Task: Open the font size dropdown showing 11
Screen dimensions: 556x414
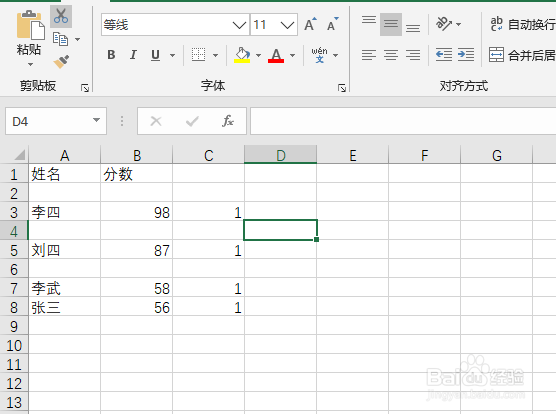Action: pos(287,25)
